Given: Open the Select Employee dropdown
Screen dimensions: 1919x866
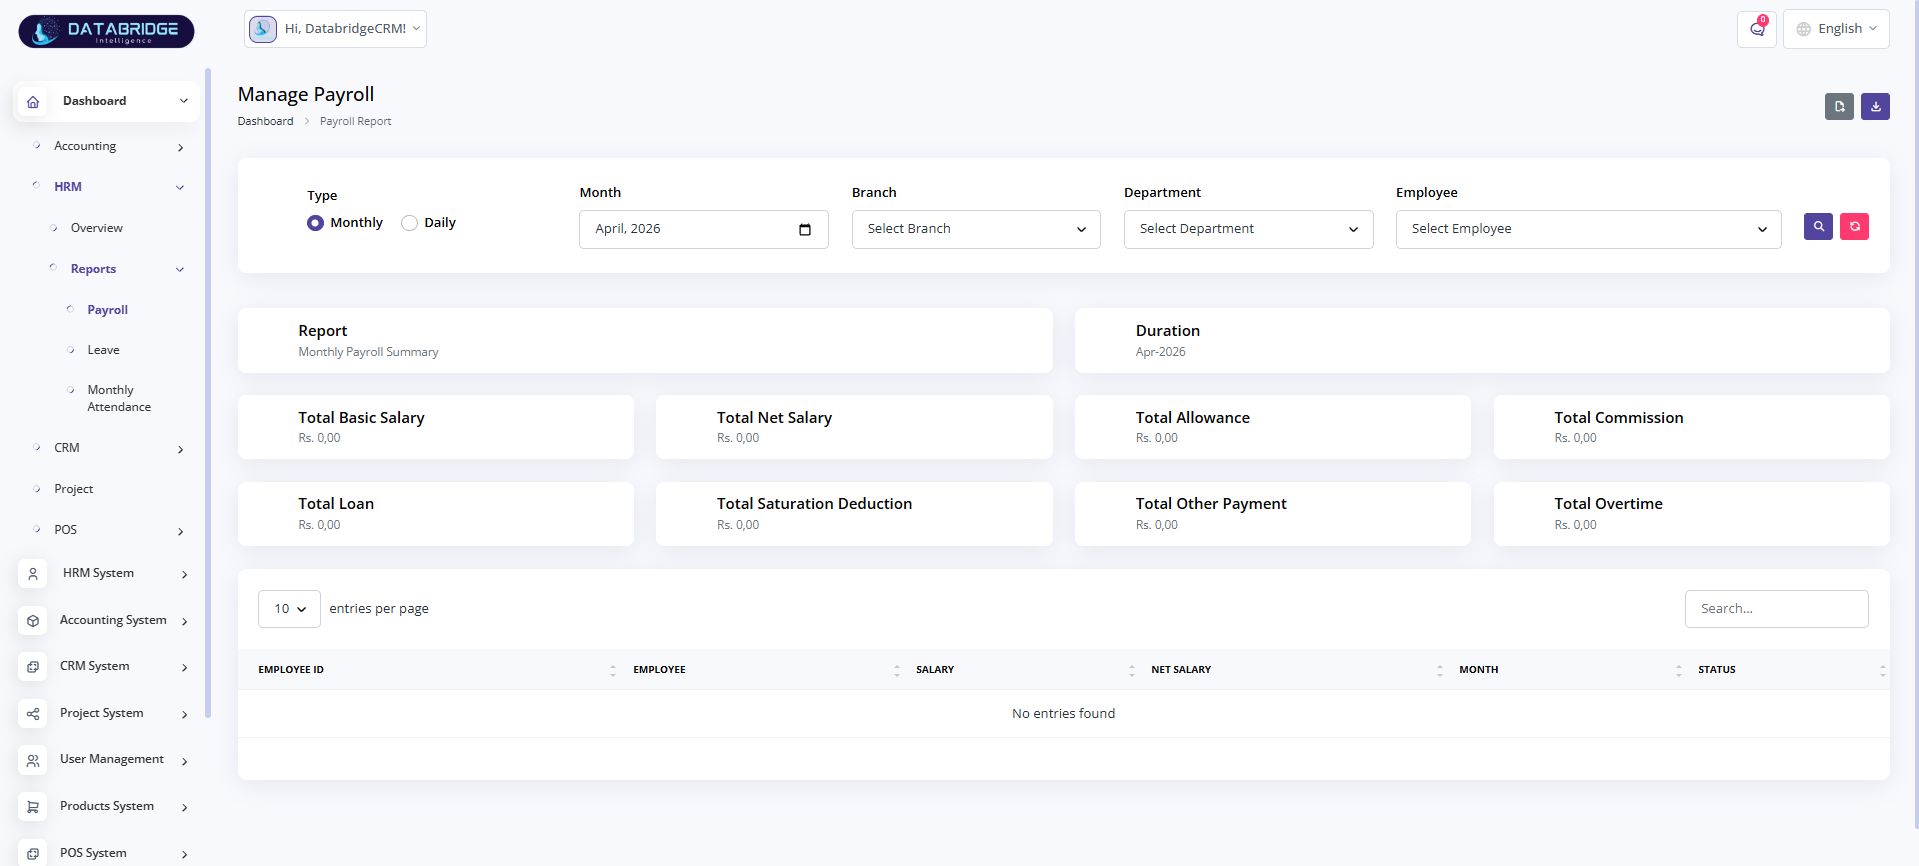Looking at the screenshot, I should tap(1588, 229).
